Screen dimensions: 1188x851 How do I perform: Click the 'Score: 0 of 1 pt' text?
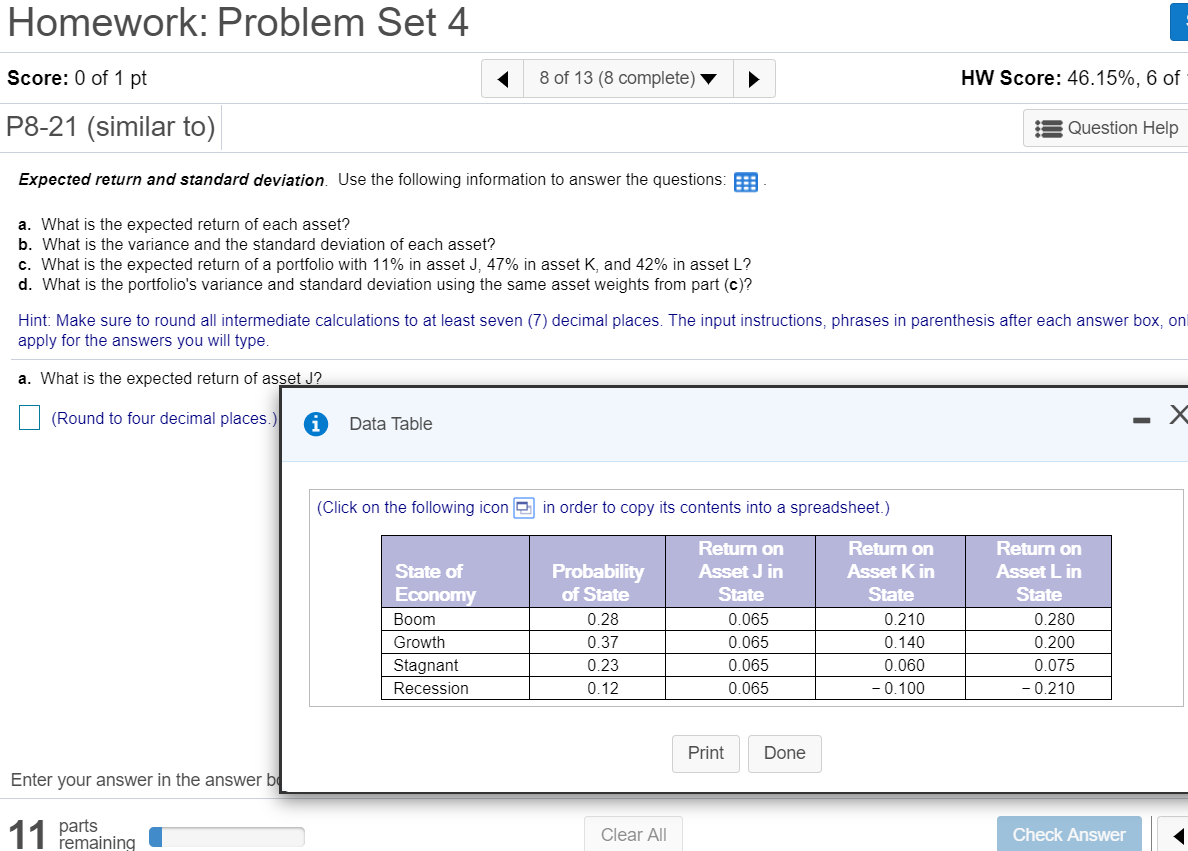coord(77,78)
